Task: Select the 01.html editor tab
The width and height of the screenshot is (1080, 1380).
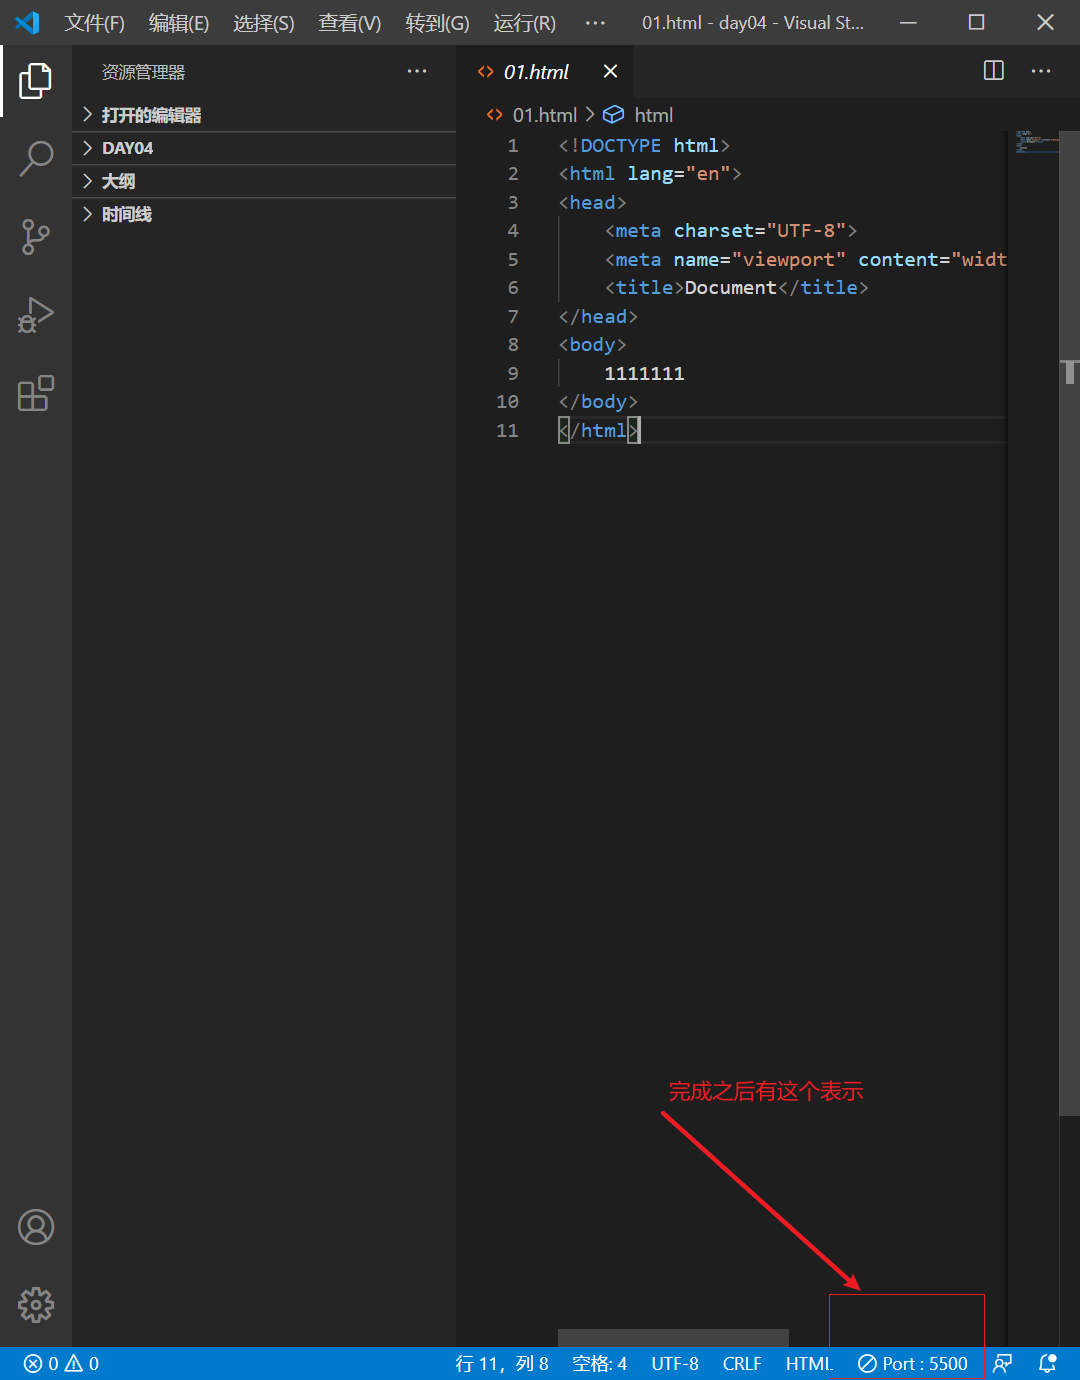Action: coord(536,71)
